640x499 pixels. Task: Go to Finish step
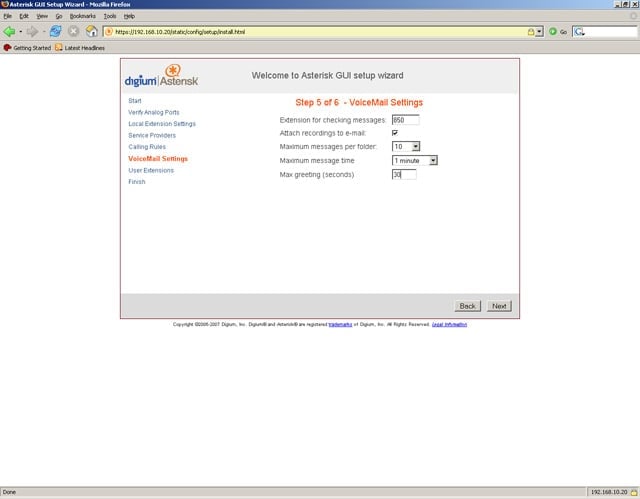tap(137, 182)
